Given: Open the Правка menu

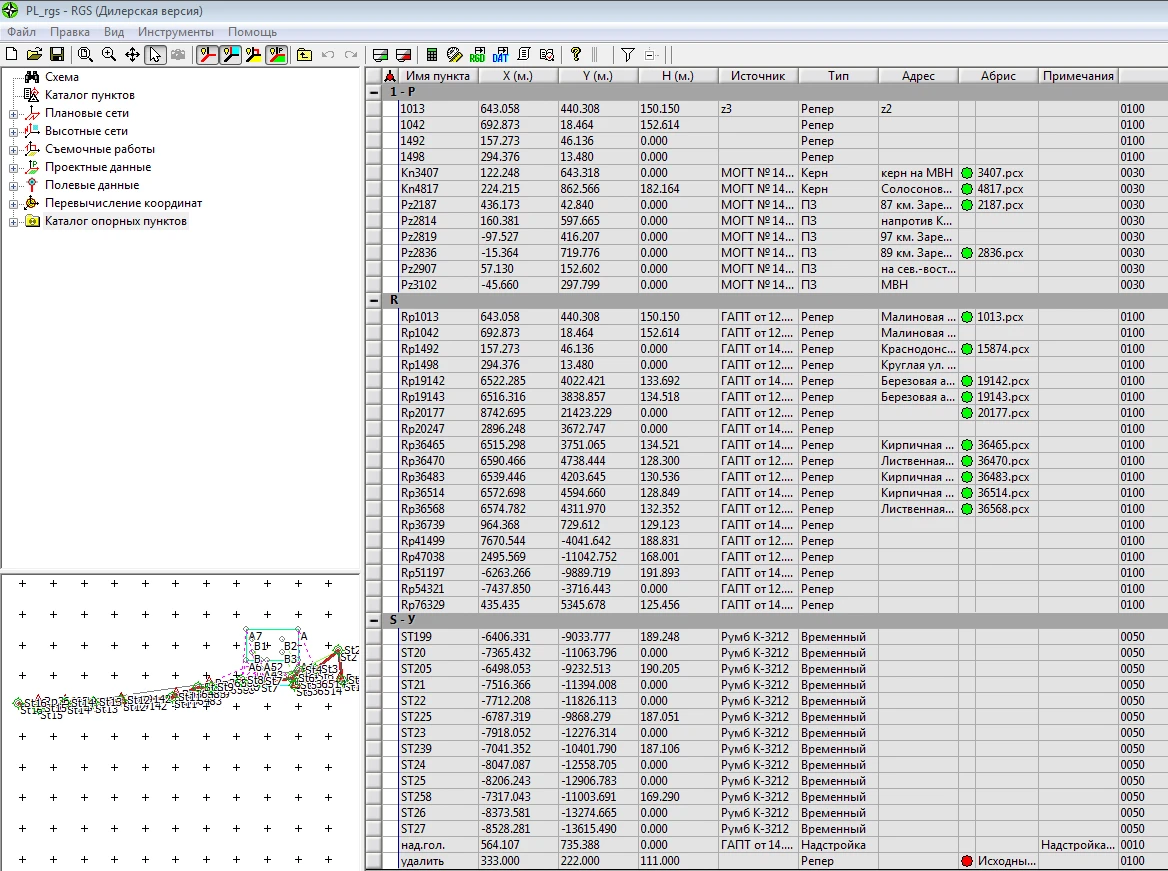Looking at the screenshot, I should (x=70, y=32).
